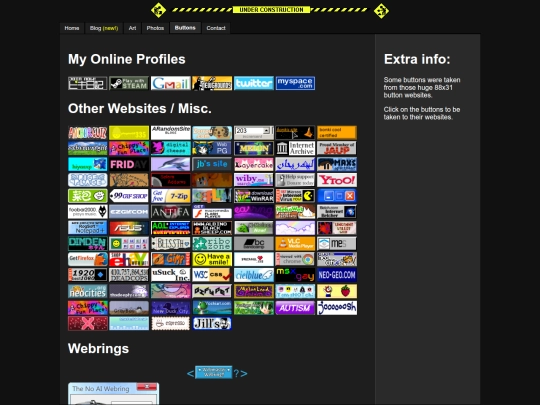
Task: Click the viewed with chrome button
Action: tap(295, 259)
